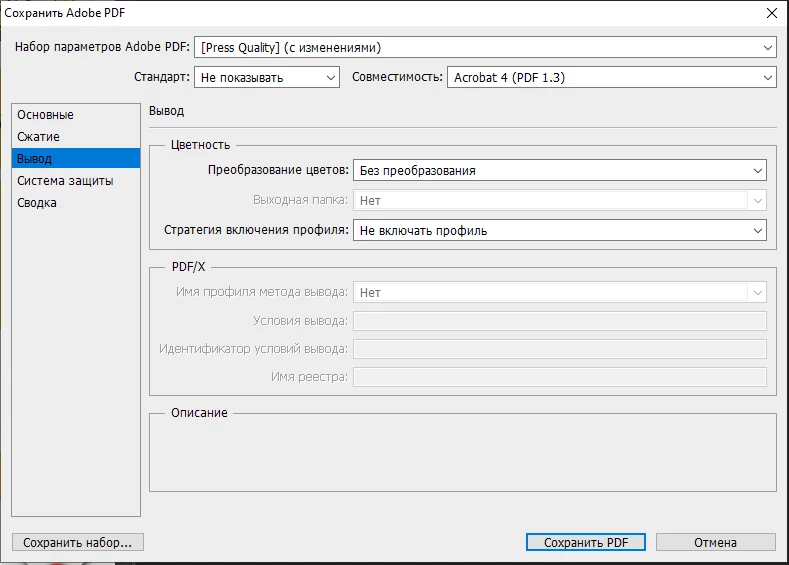Open the Adobe PDF preset dropdown

click(x=485, y=47)
